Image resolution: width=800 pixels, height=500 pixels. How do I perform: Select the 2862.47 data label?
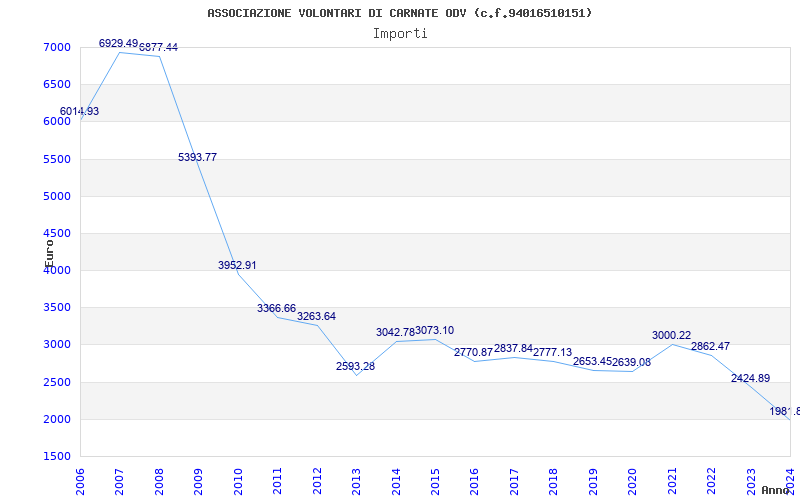(711, 346)
